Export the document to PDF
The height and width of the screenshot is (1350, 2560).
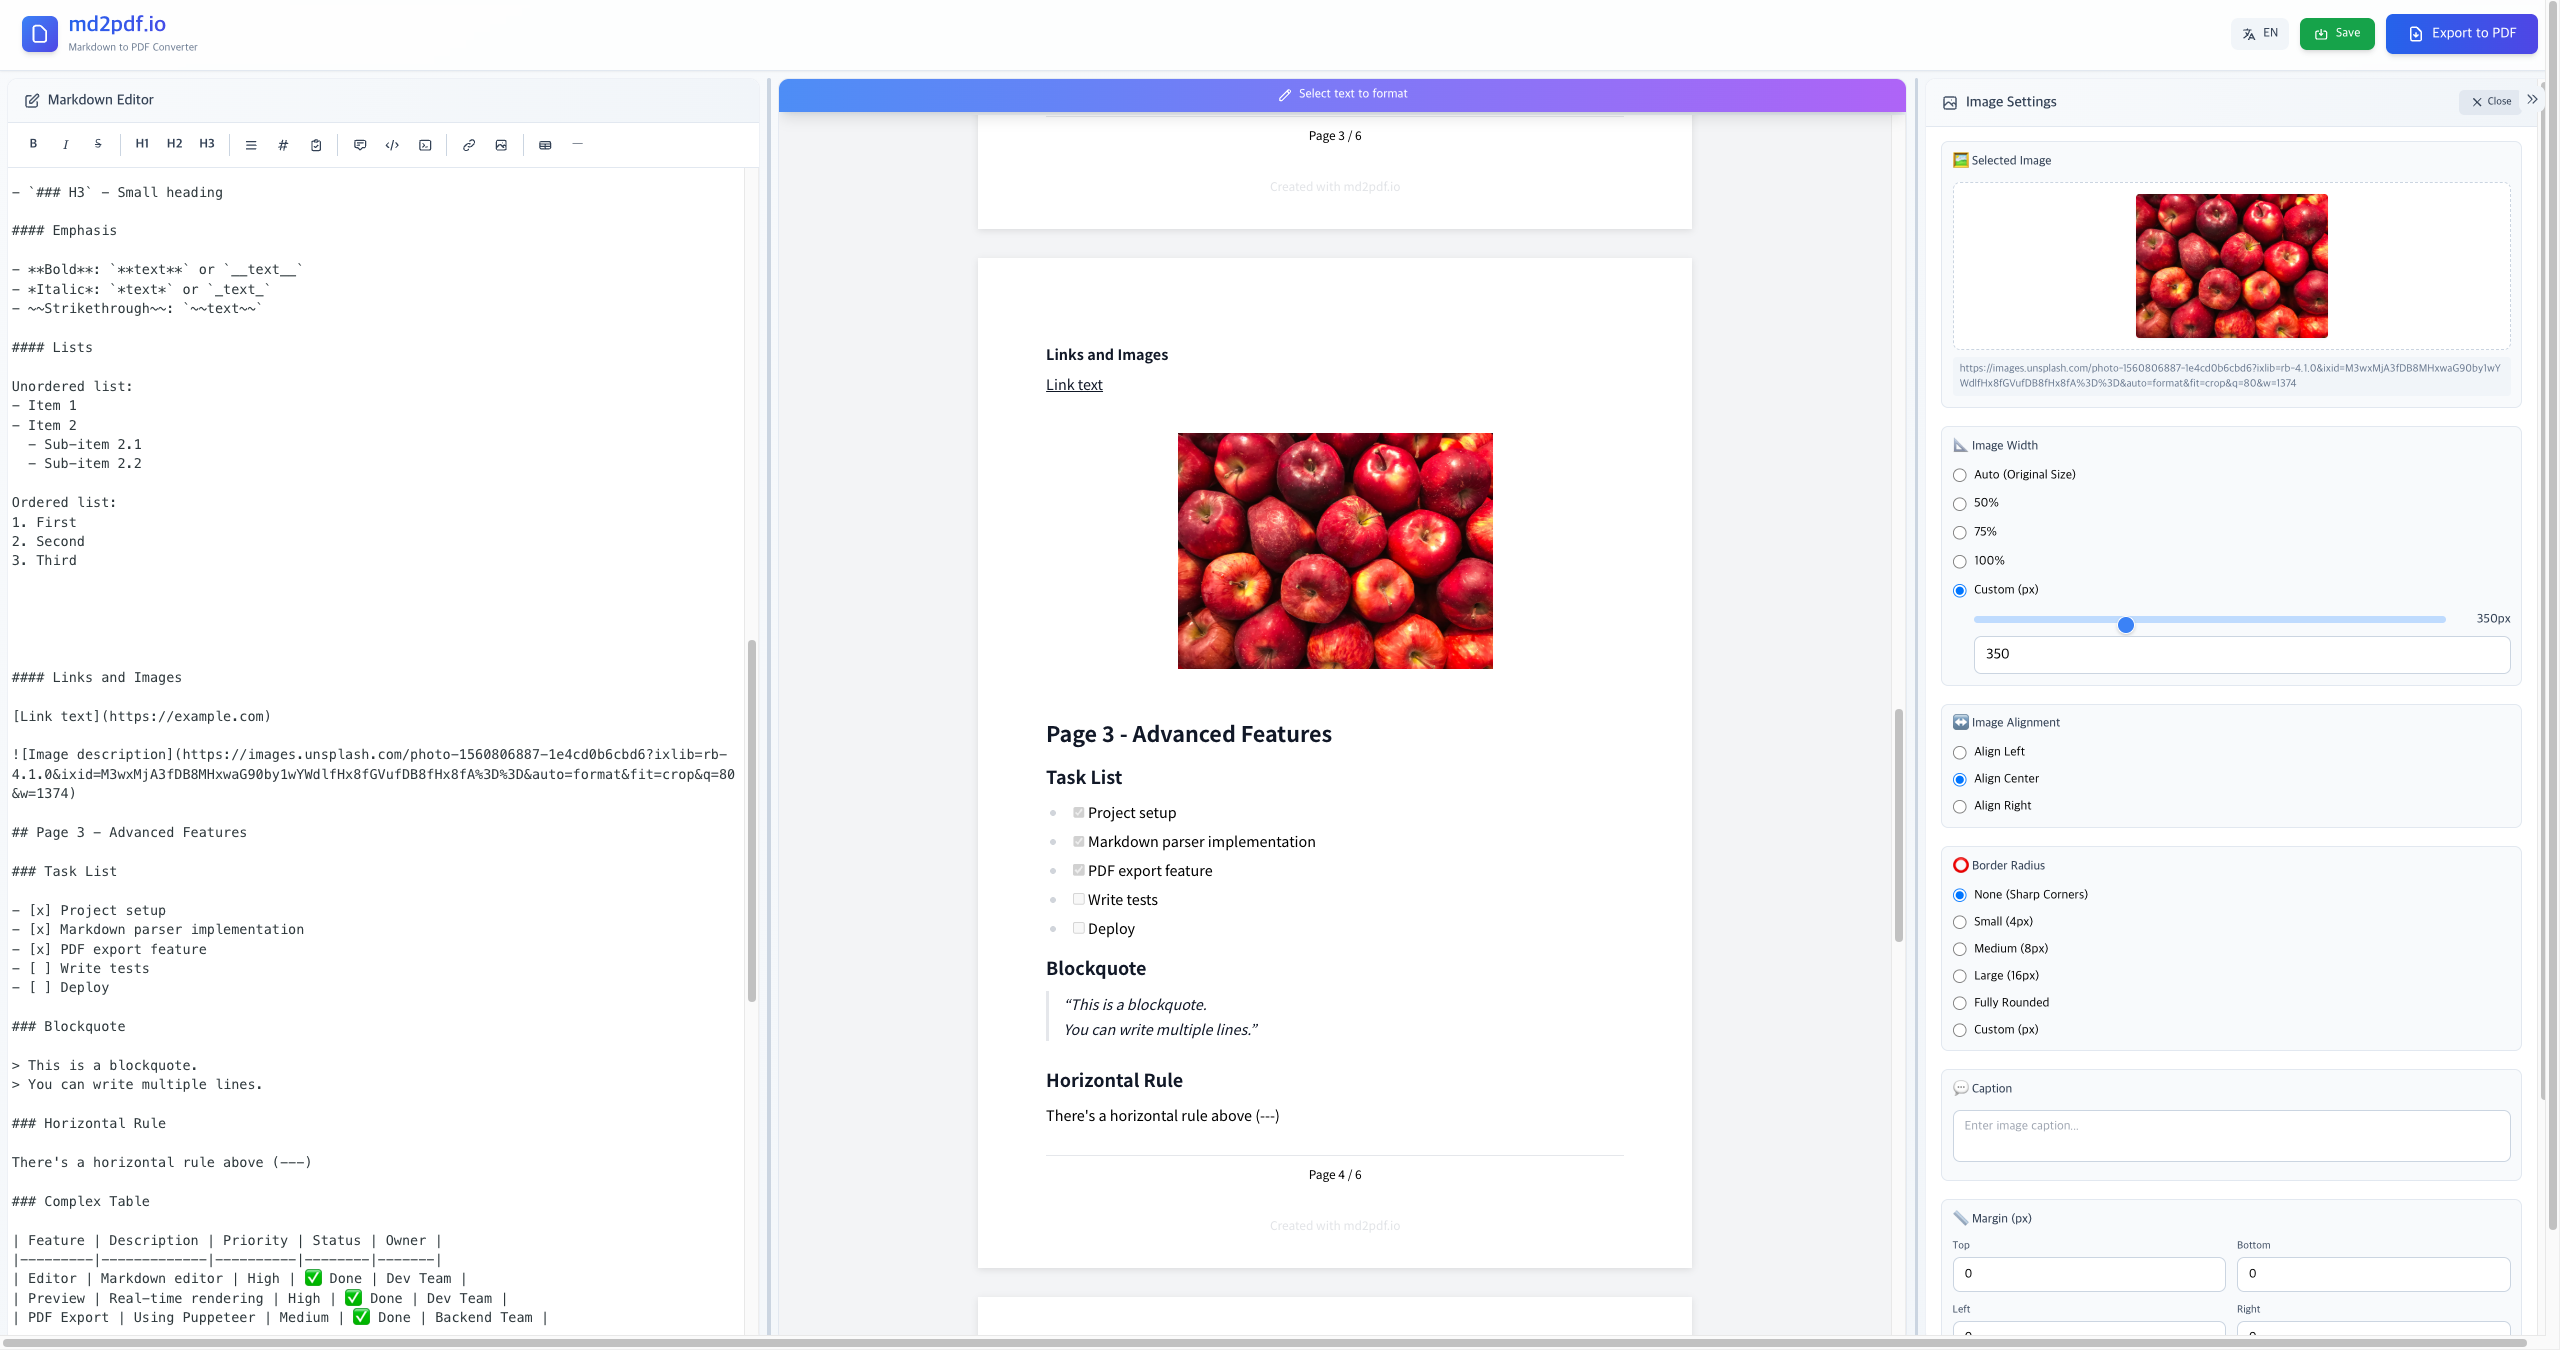tap(2461, 32)
